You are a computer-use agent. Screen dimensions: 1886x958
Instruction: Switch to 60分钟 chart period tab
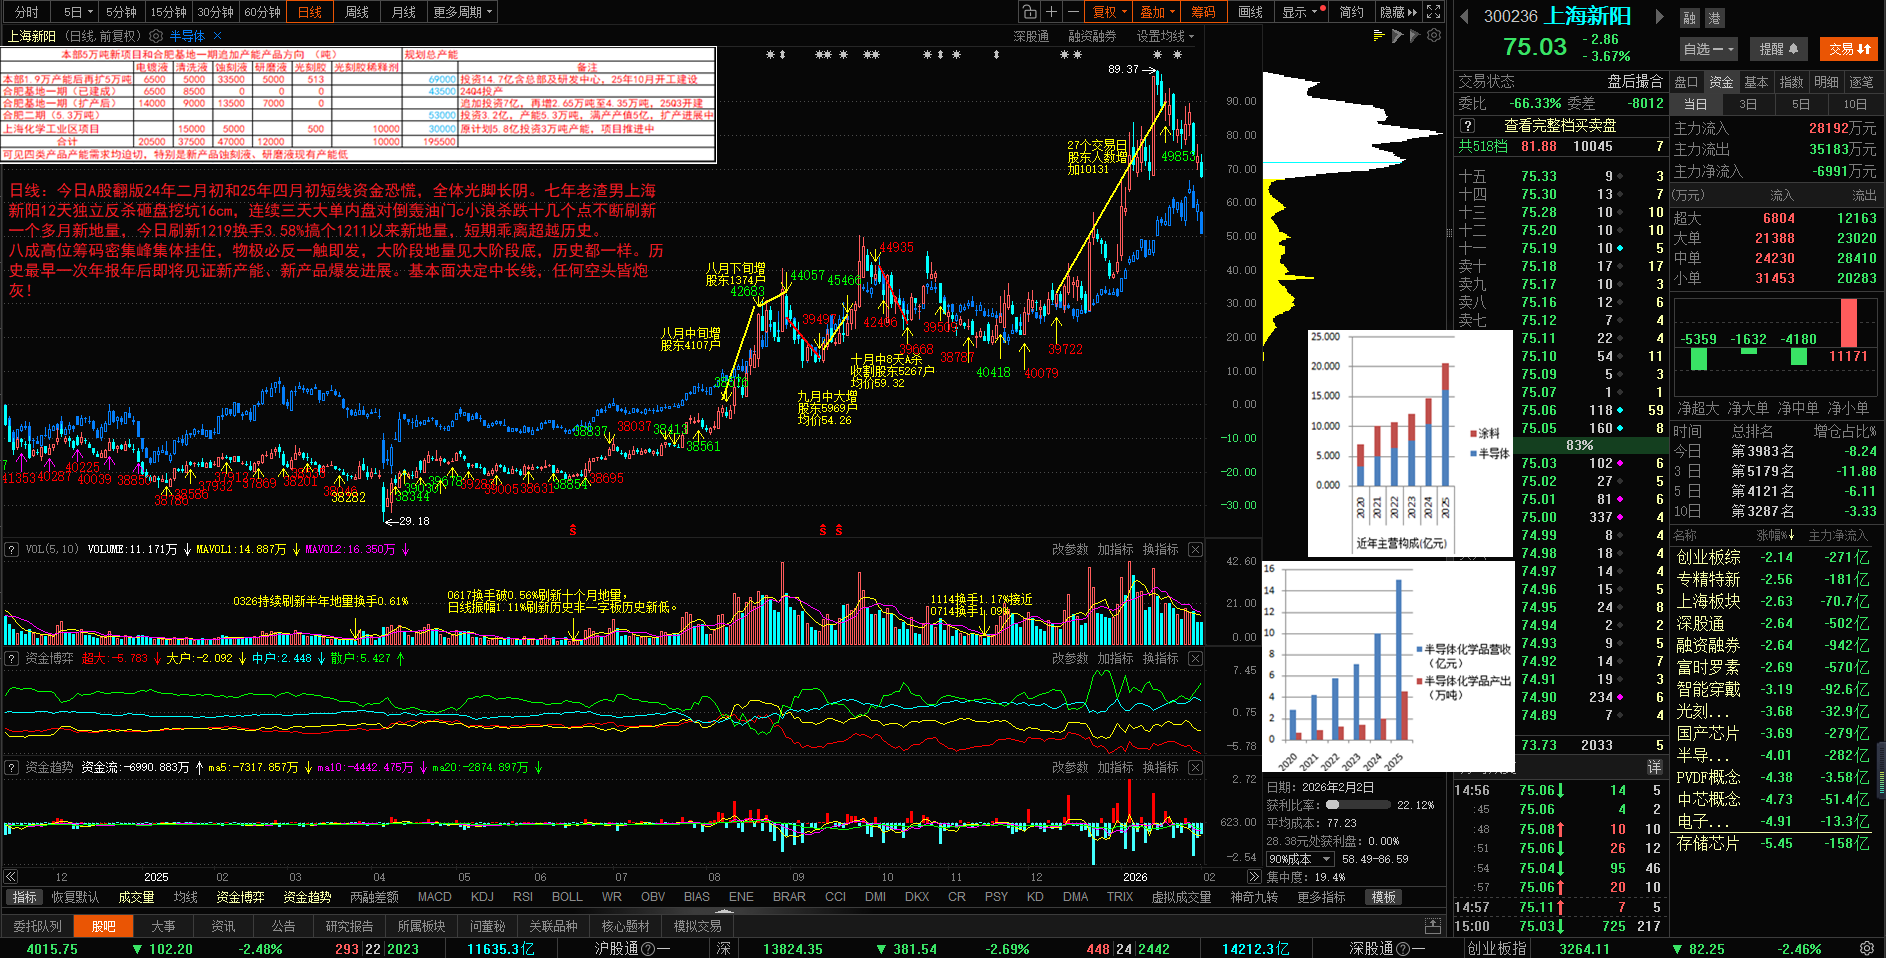coord(262,12)
